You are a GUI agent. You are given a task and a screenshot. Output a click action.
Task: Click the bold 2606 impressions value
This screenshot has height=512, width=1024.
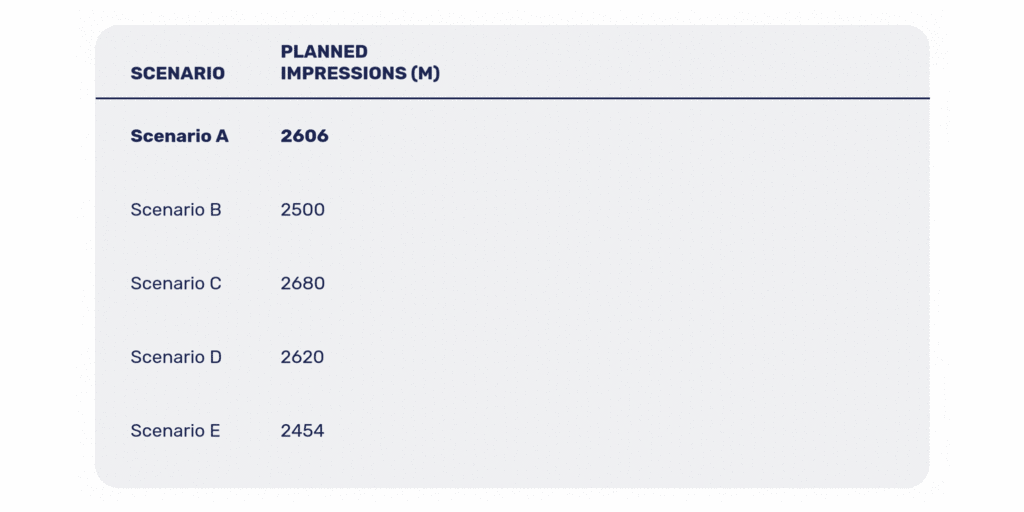304,136
